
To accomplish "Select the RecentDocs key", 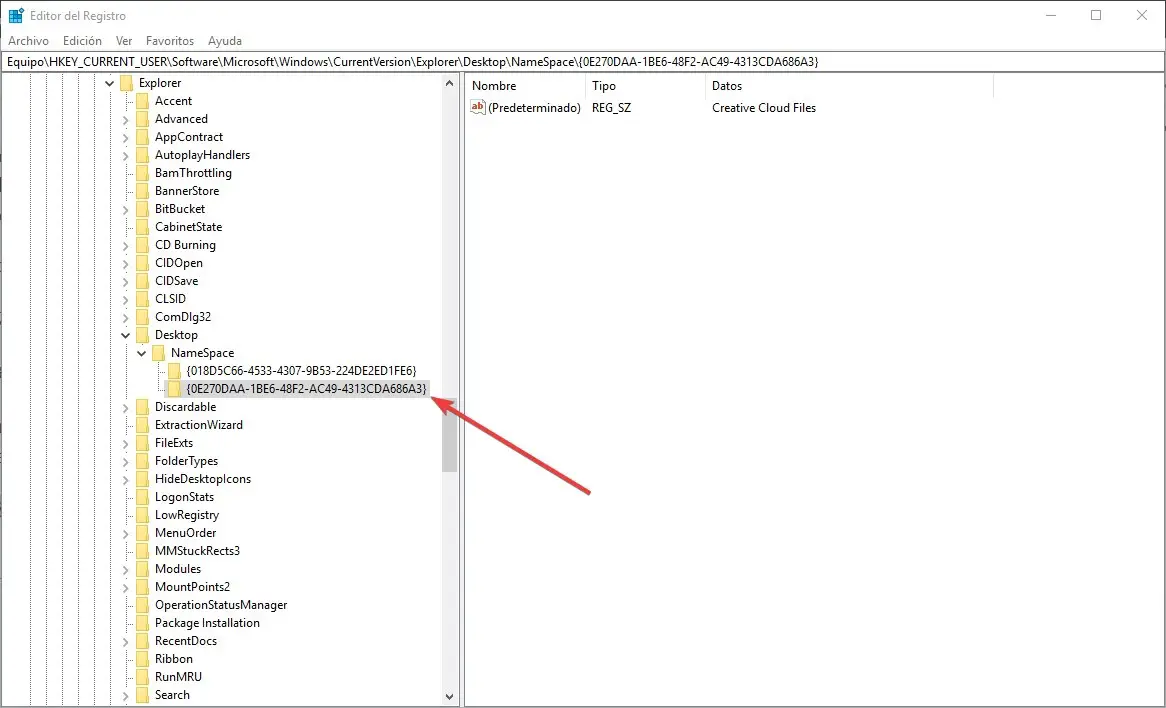I will tap(186, 641).
